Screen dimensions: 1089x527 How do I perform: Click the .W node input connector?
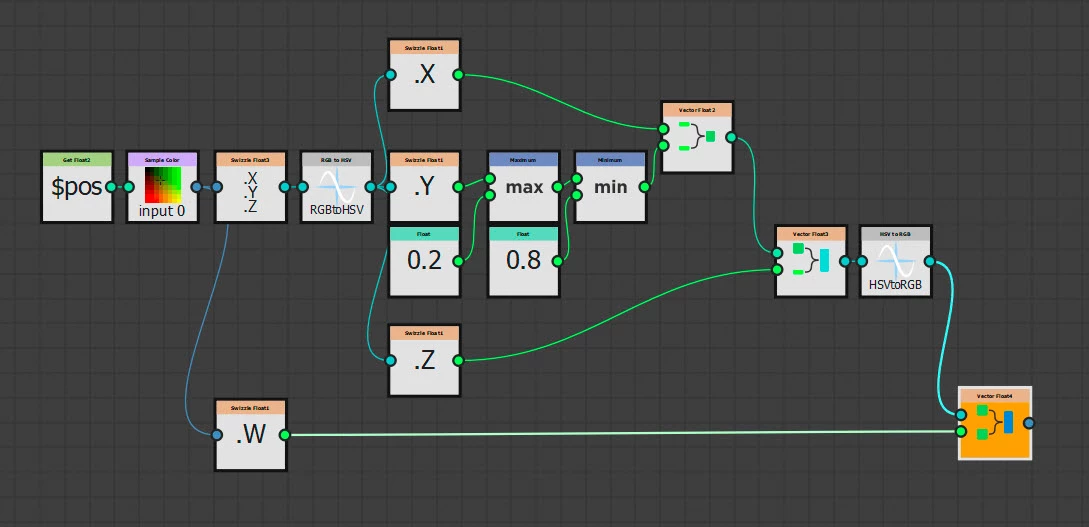click(217, 435)
